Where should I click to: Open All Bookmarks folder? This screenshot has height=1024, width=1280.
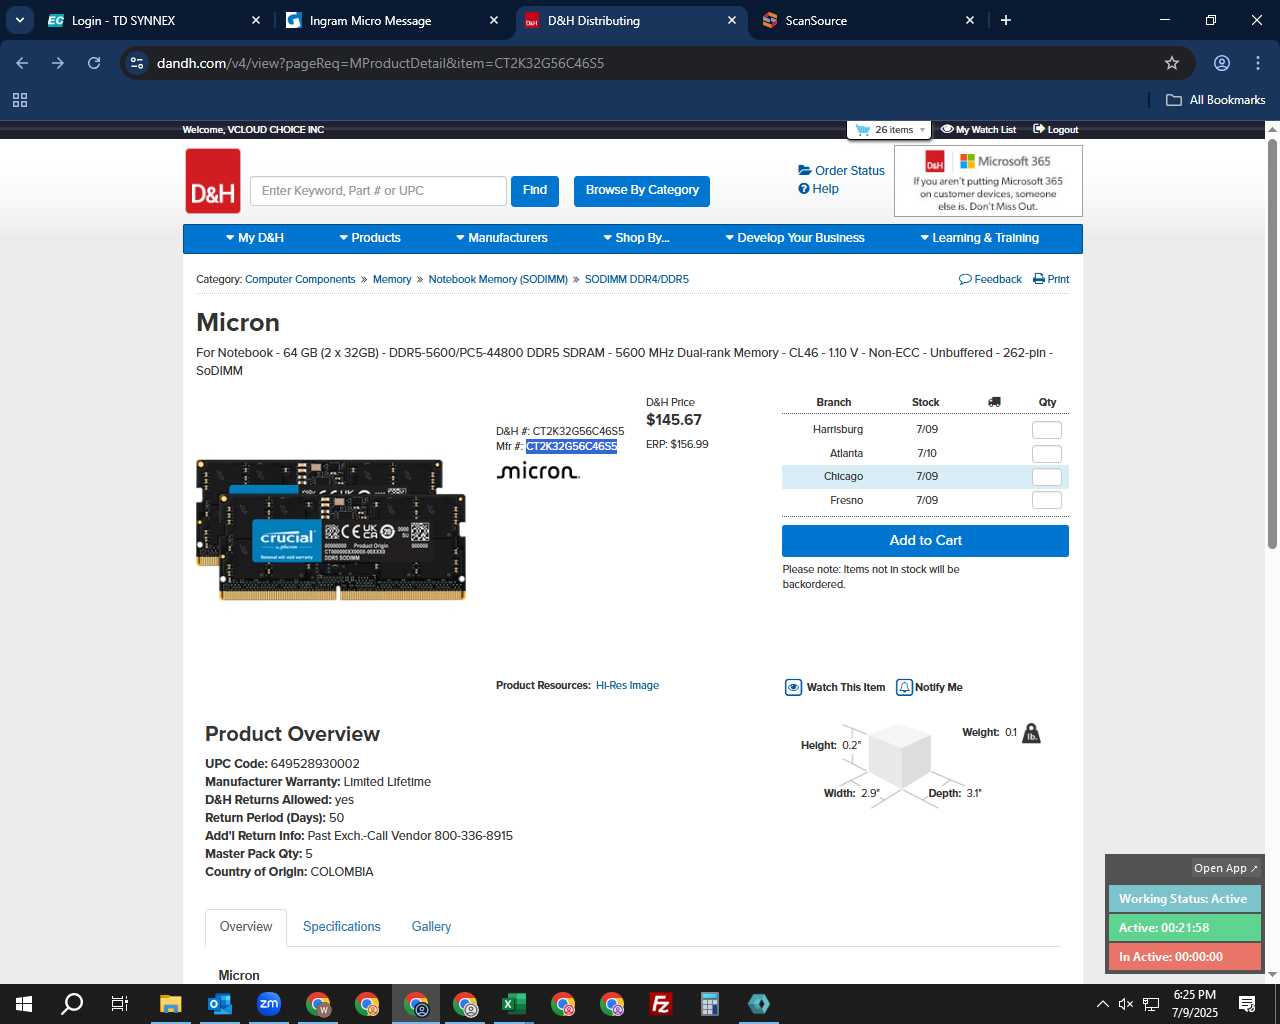tap(1216, 100)
